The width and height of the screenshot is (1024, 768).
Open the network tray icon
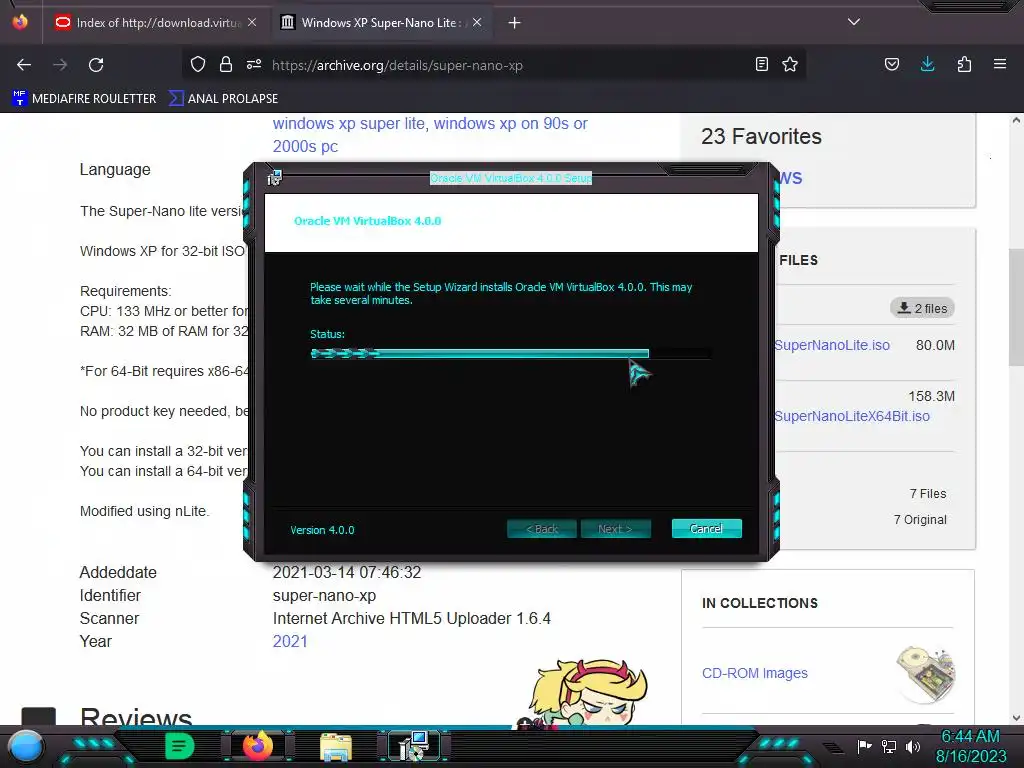(889, 746)
